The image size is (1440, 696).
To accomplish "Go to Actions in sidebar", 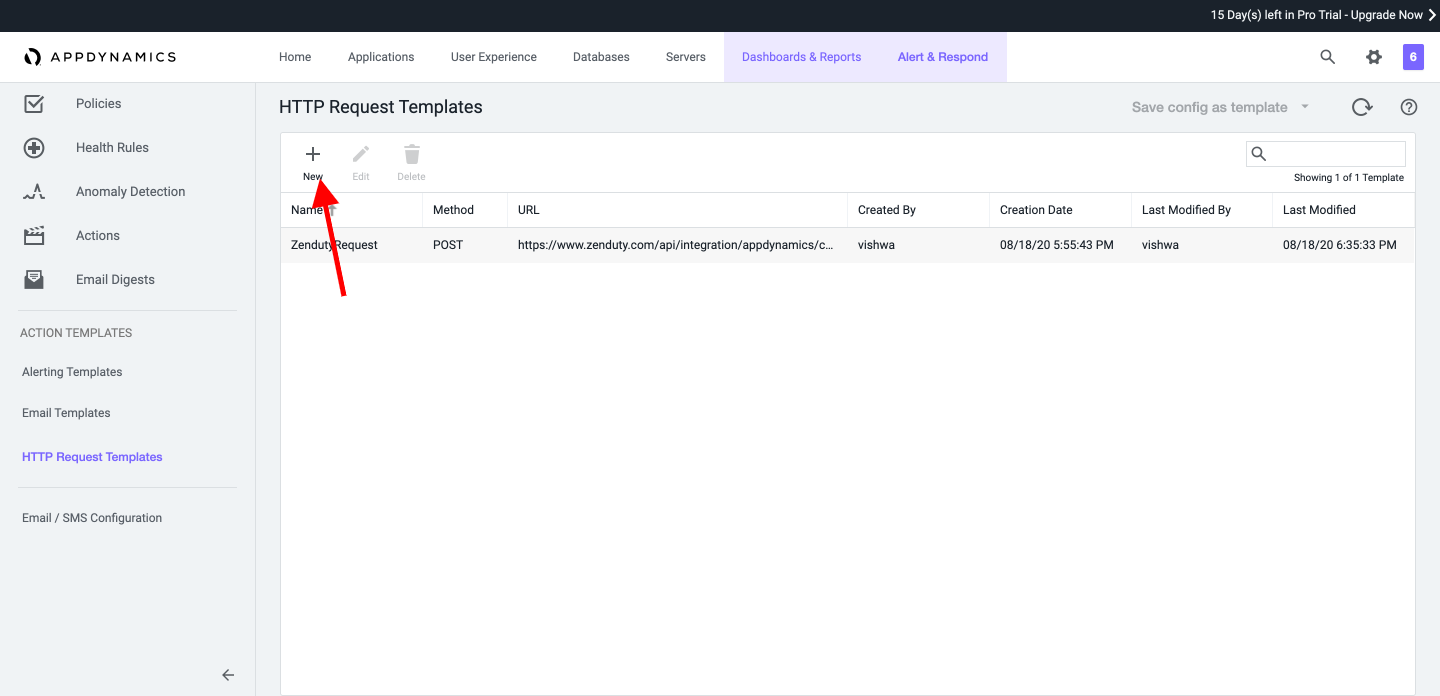I will click(98, 235).
